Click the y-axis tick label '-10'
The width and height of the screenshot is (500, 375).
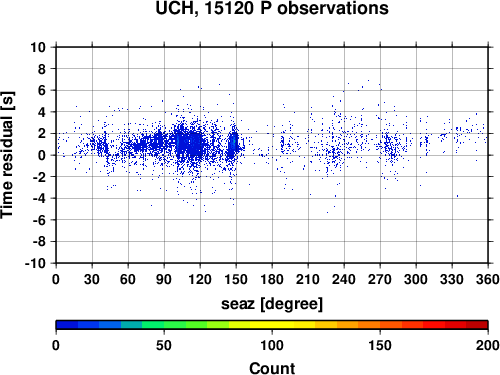(35, 263)
